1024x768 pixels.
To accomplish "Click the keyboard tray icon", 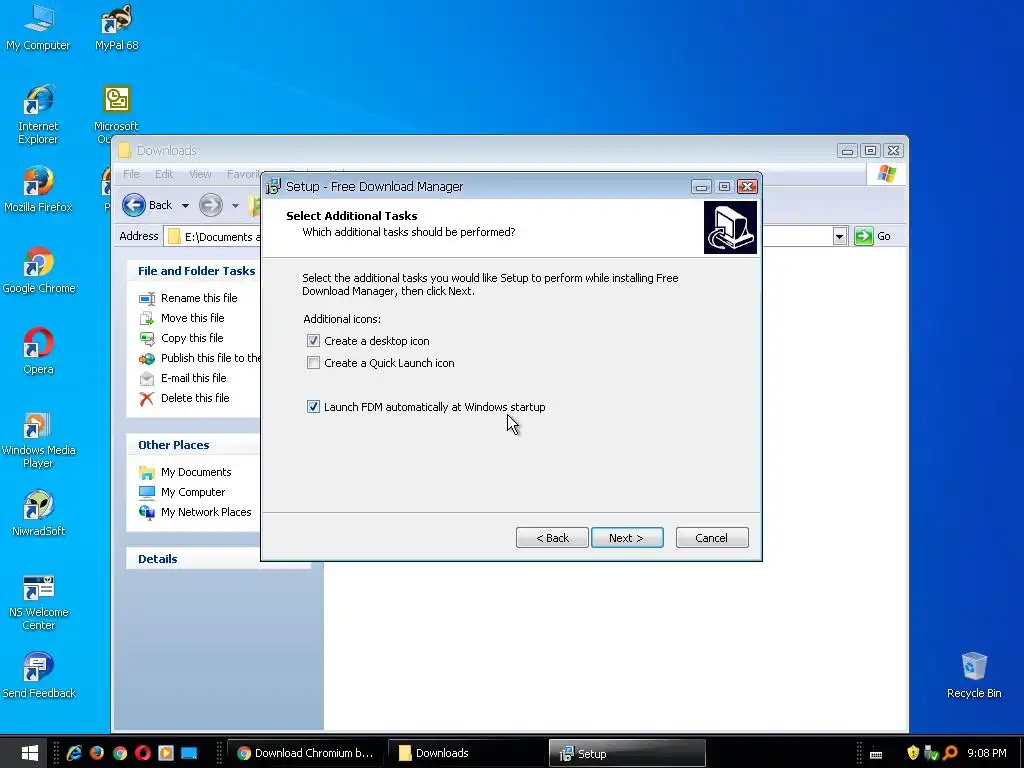I will coord(876,754).
